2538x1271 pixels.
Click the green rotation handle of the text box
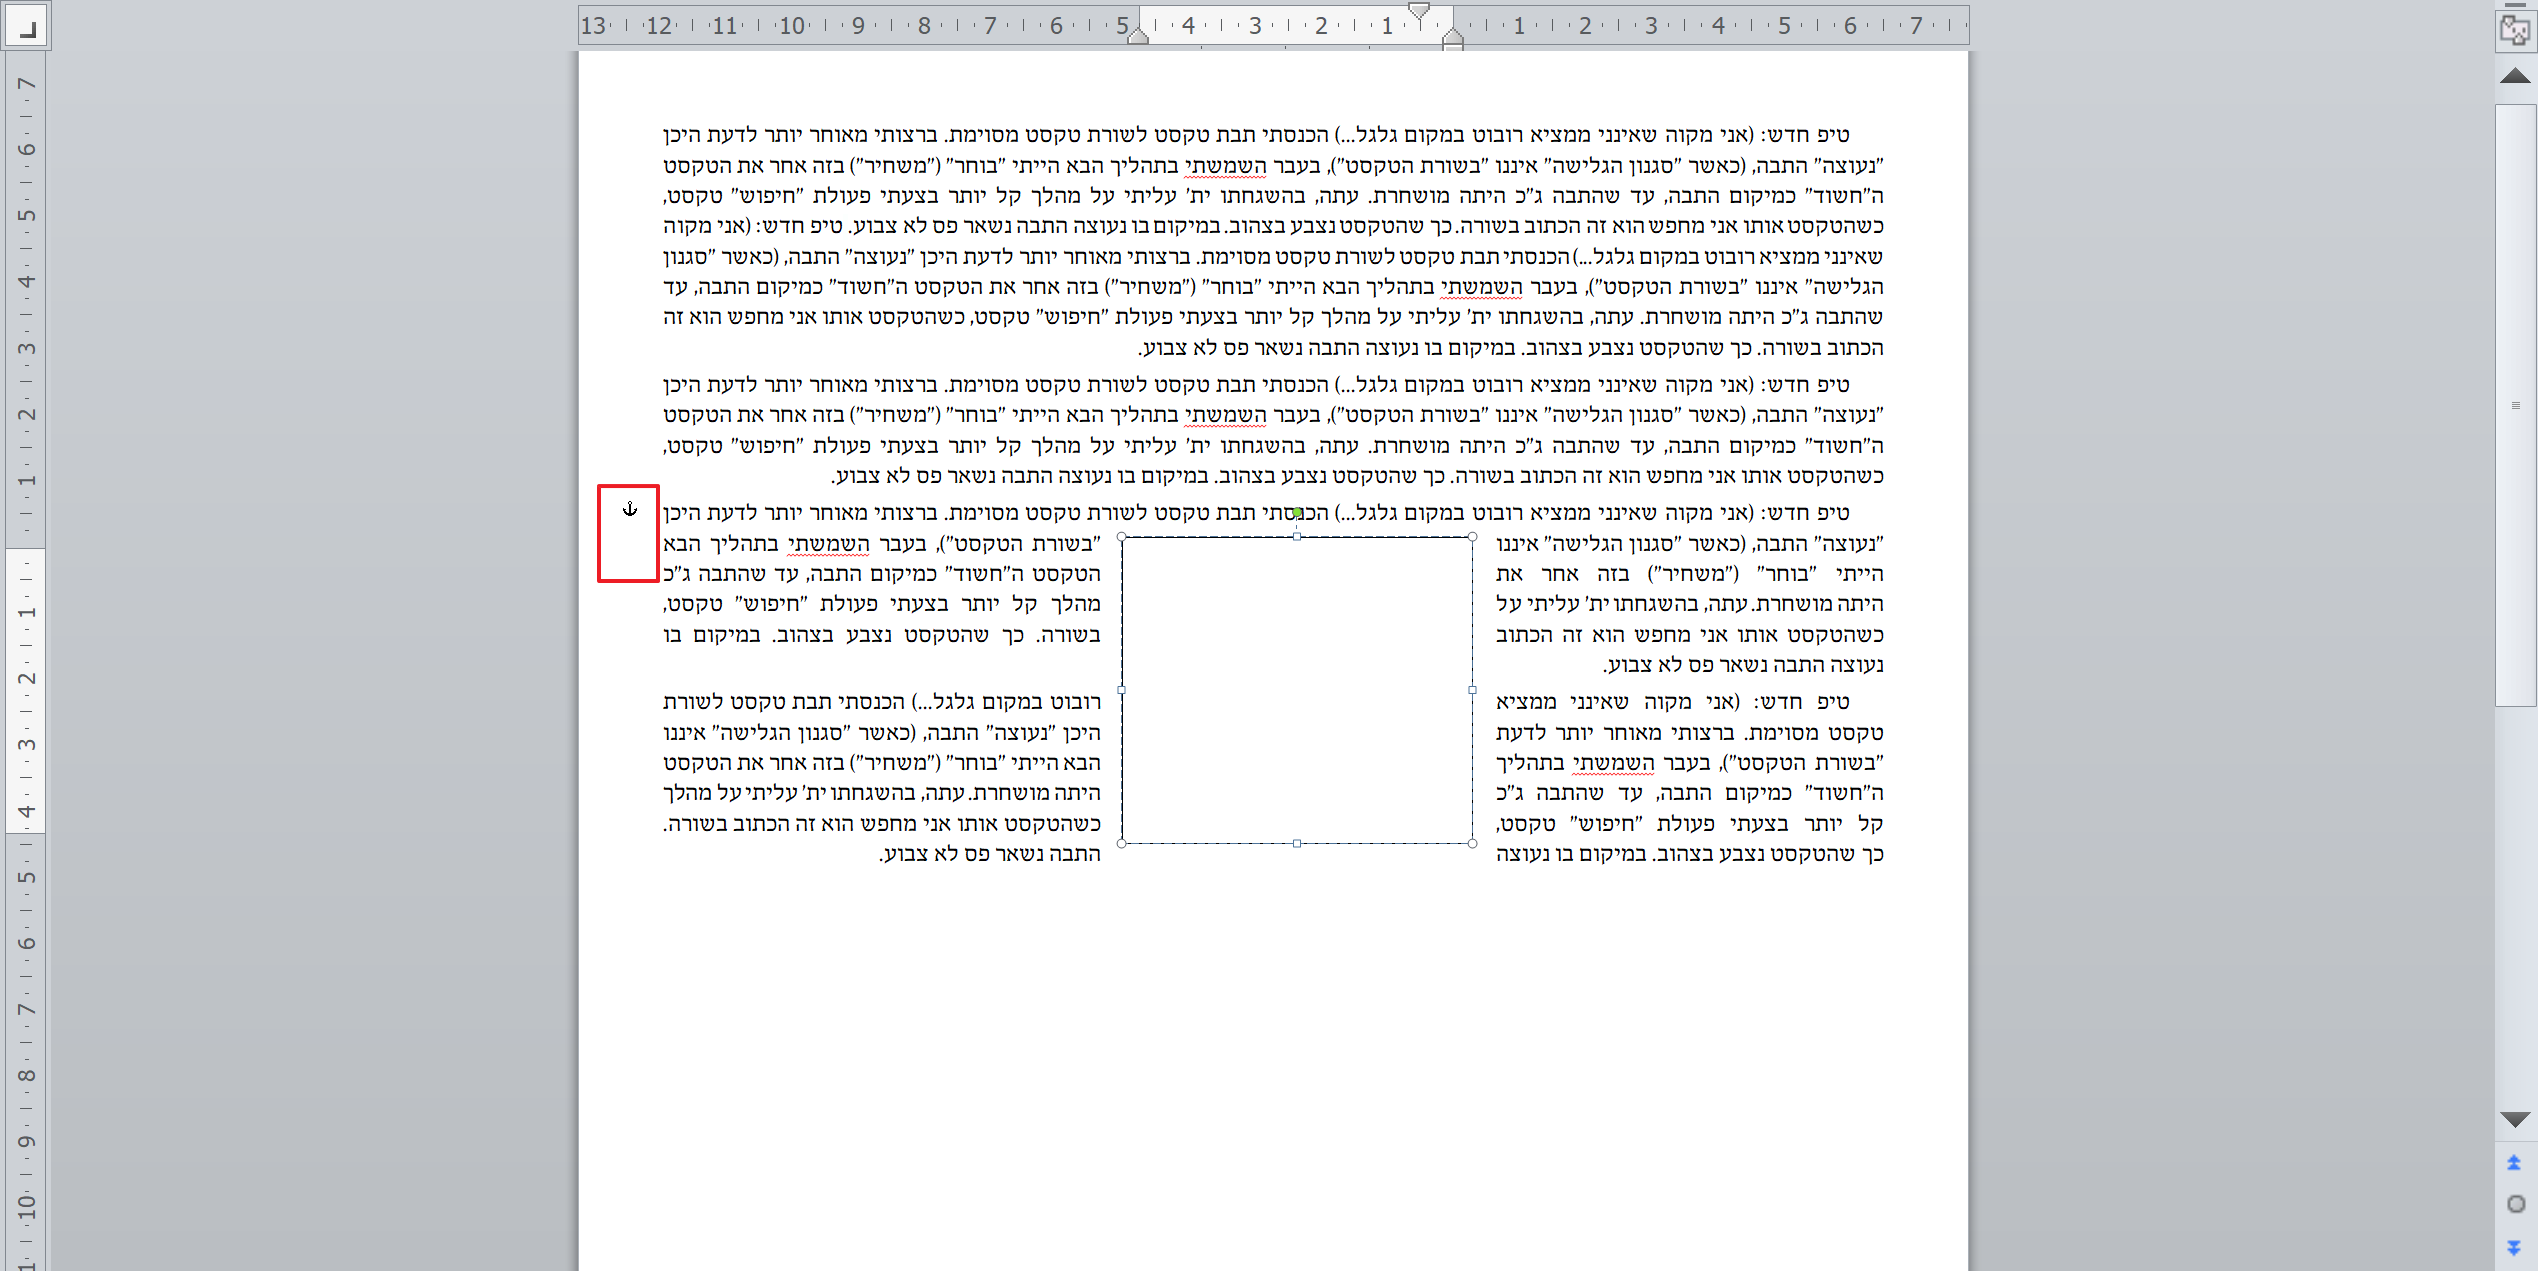point(1297,513)
